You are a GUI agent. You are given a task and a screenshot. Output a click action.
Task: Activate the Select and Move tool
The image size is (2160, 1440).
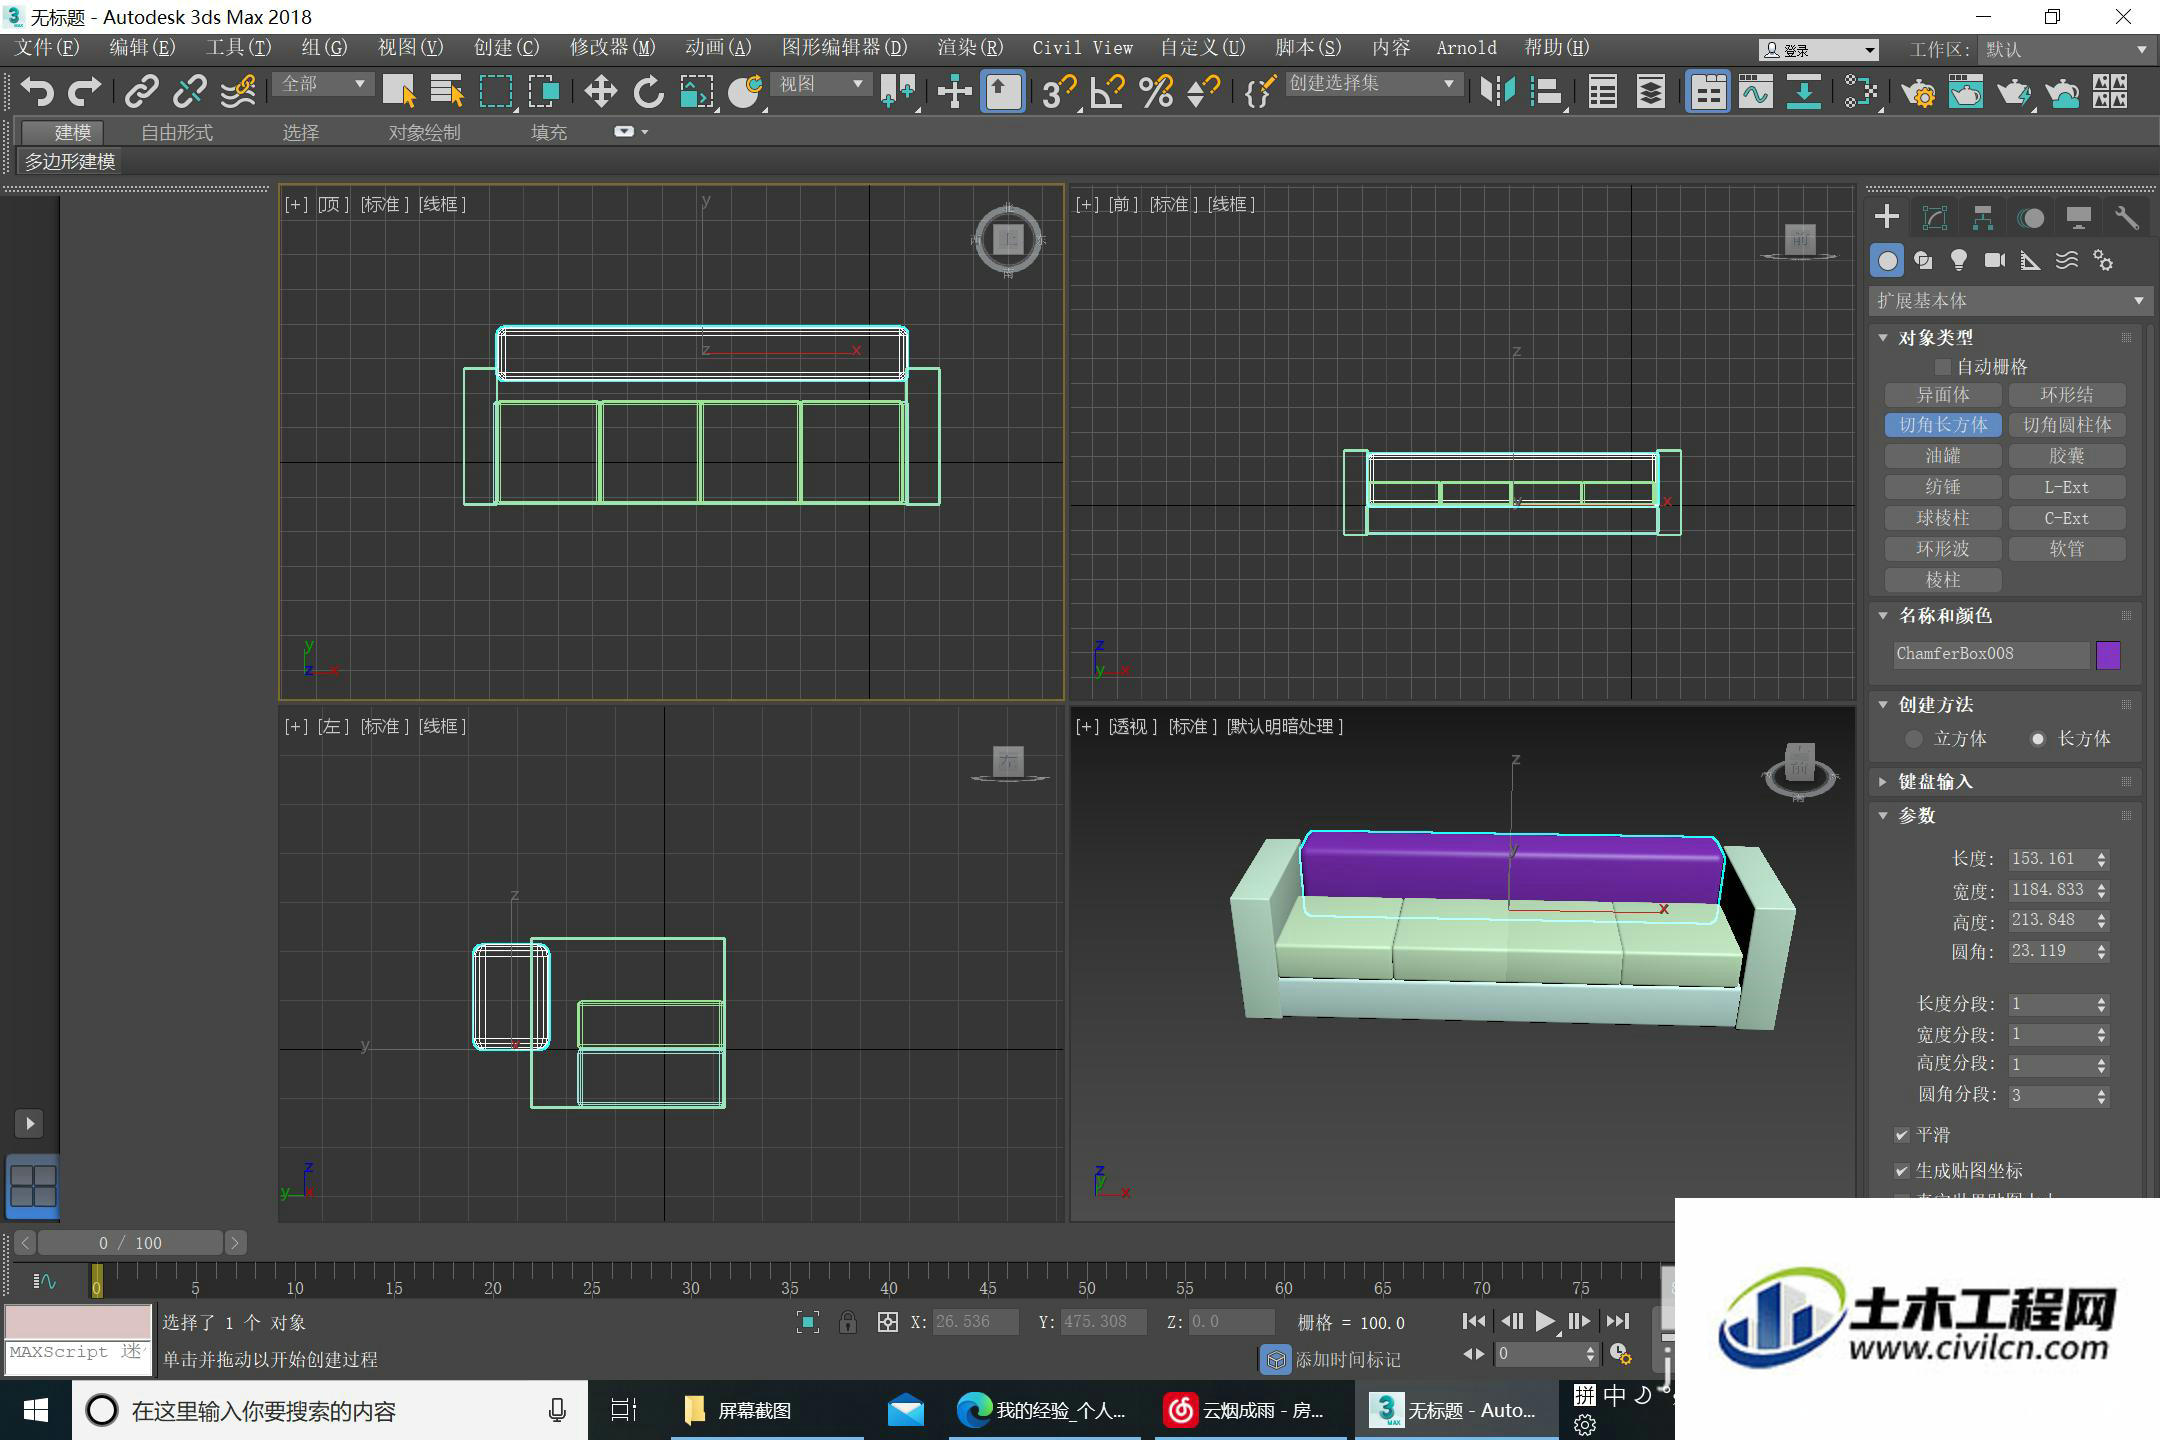600,92
